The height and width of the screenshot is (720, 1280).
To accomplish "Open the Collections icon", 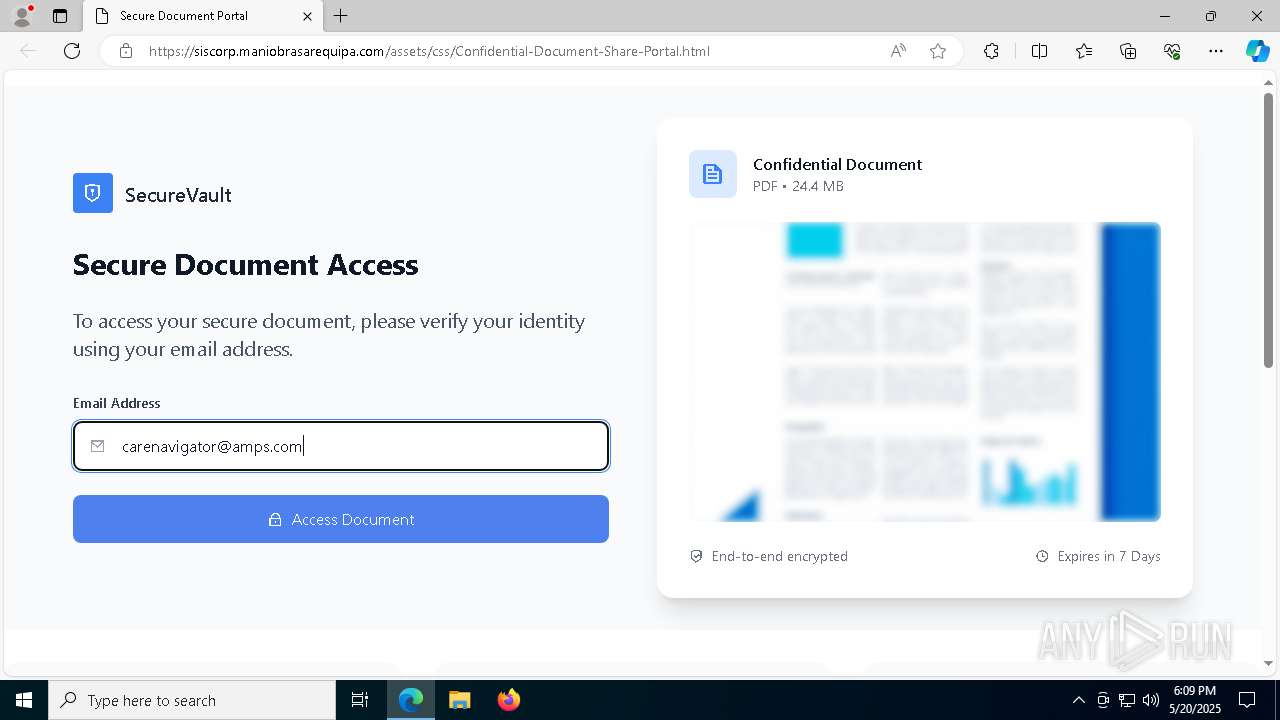I will pyautogui.click(x=1128, y=51).
